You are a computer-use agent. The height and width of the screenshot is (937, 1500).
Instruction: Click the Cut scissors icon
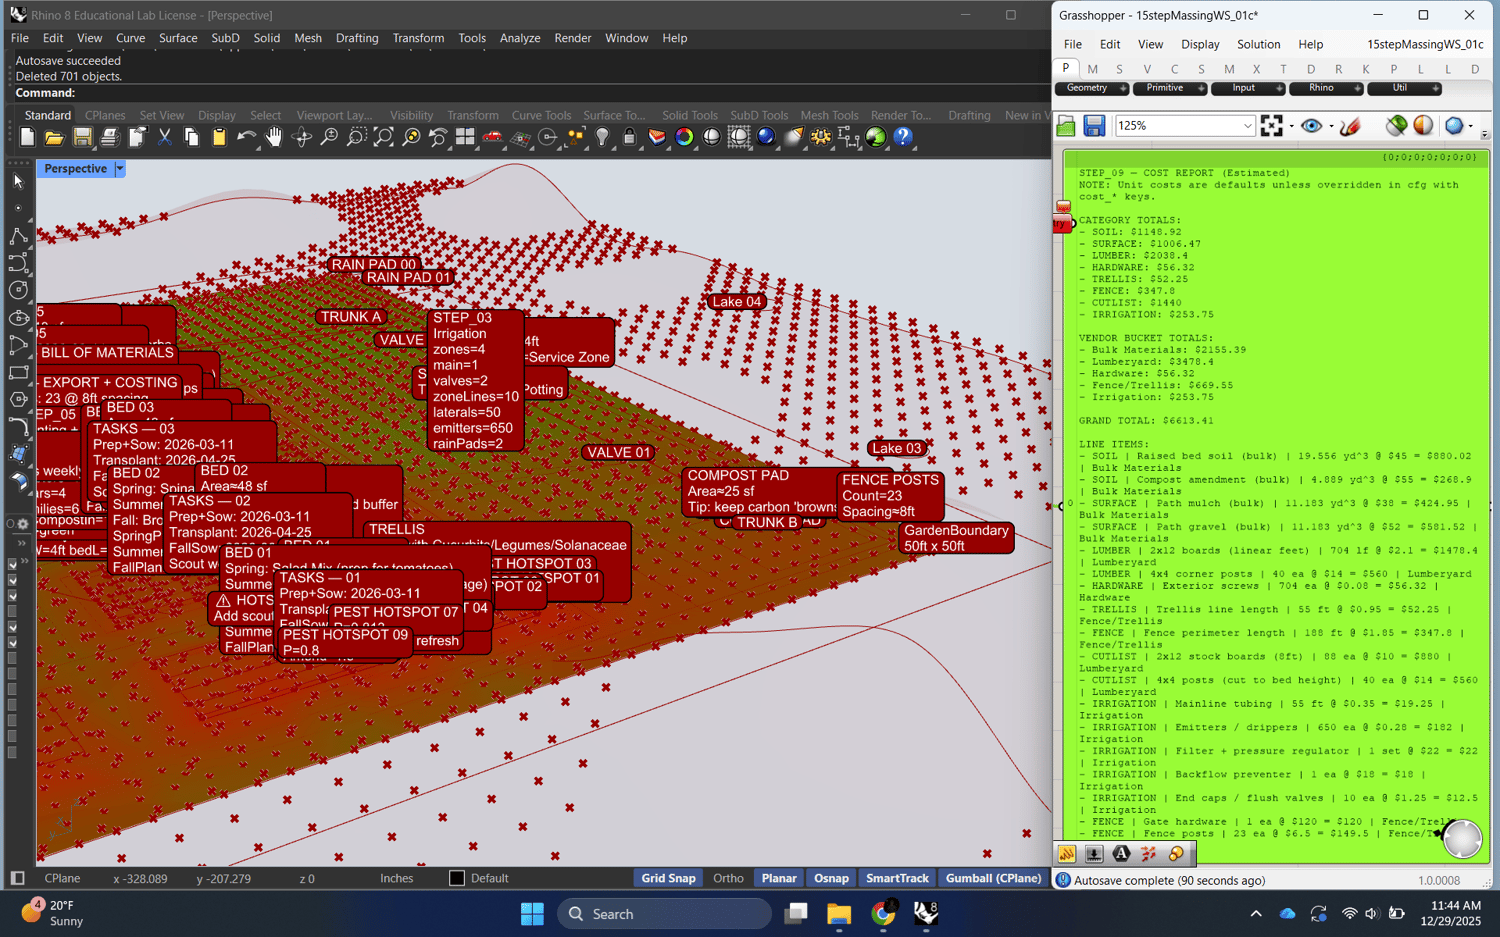(x=164, y=138)
